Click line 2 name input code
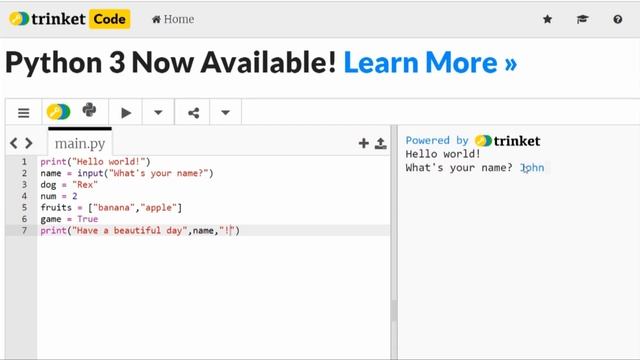Screen dimensions: 640x360 (127, 173)
